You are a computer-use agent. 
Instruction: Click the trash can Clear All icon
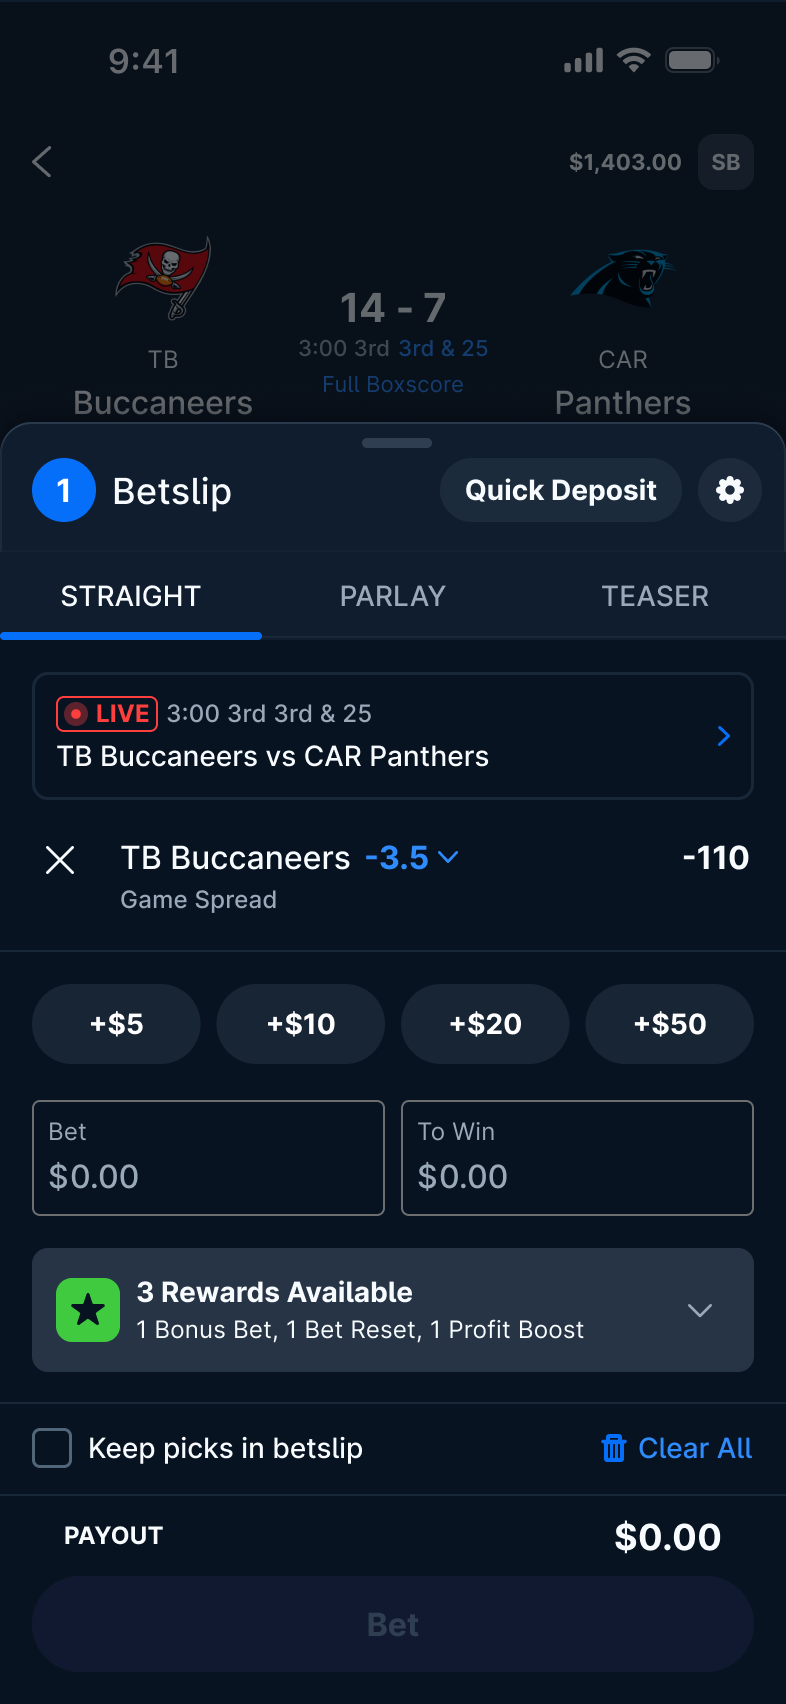pyautogui.click(x=614, y=1448)
